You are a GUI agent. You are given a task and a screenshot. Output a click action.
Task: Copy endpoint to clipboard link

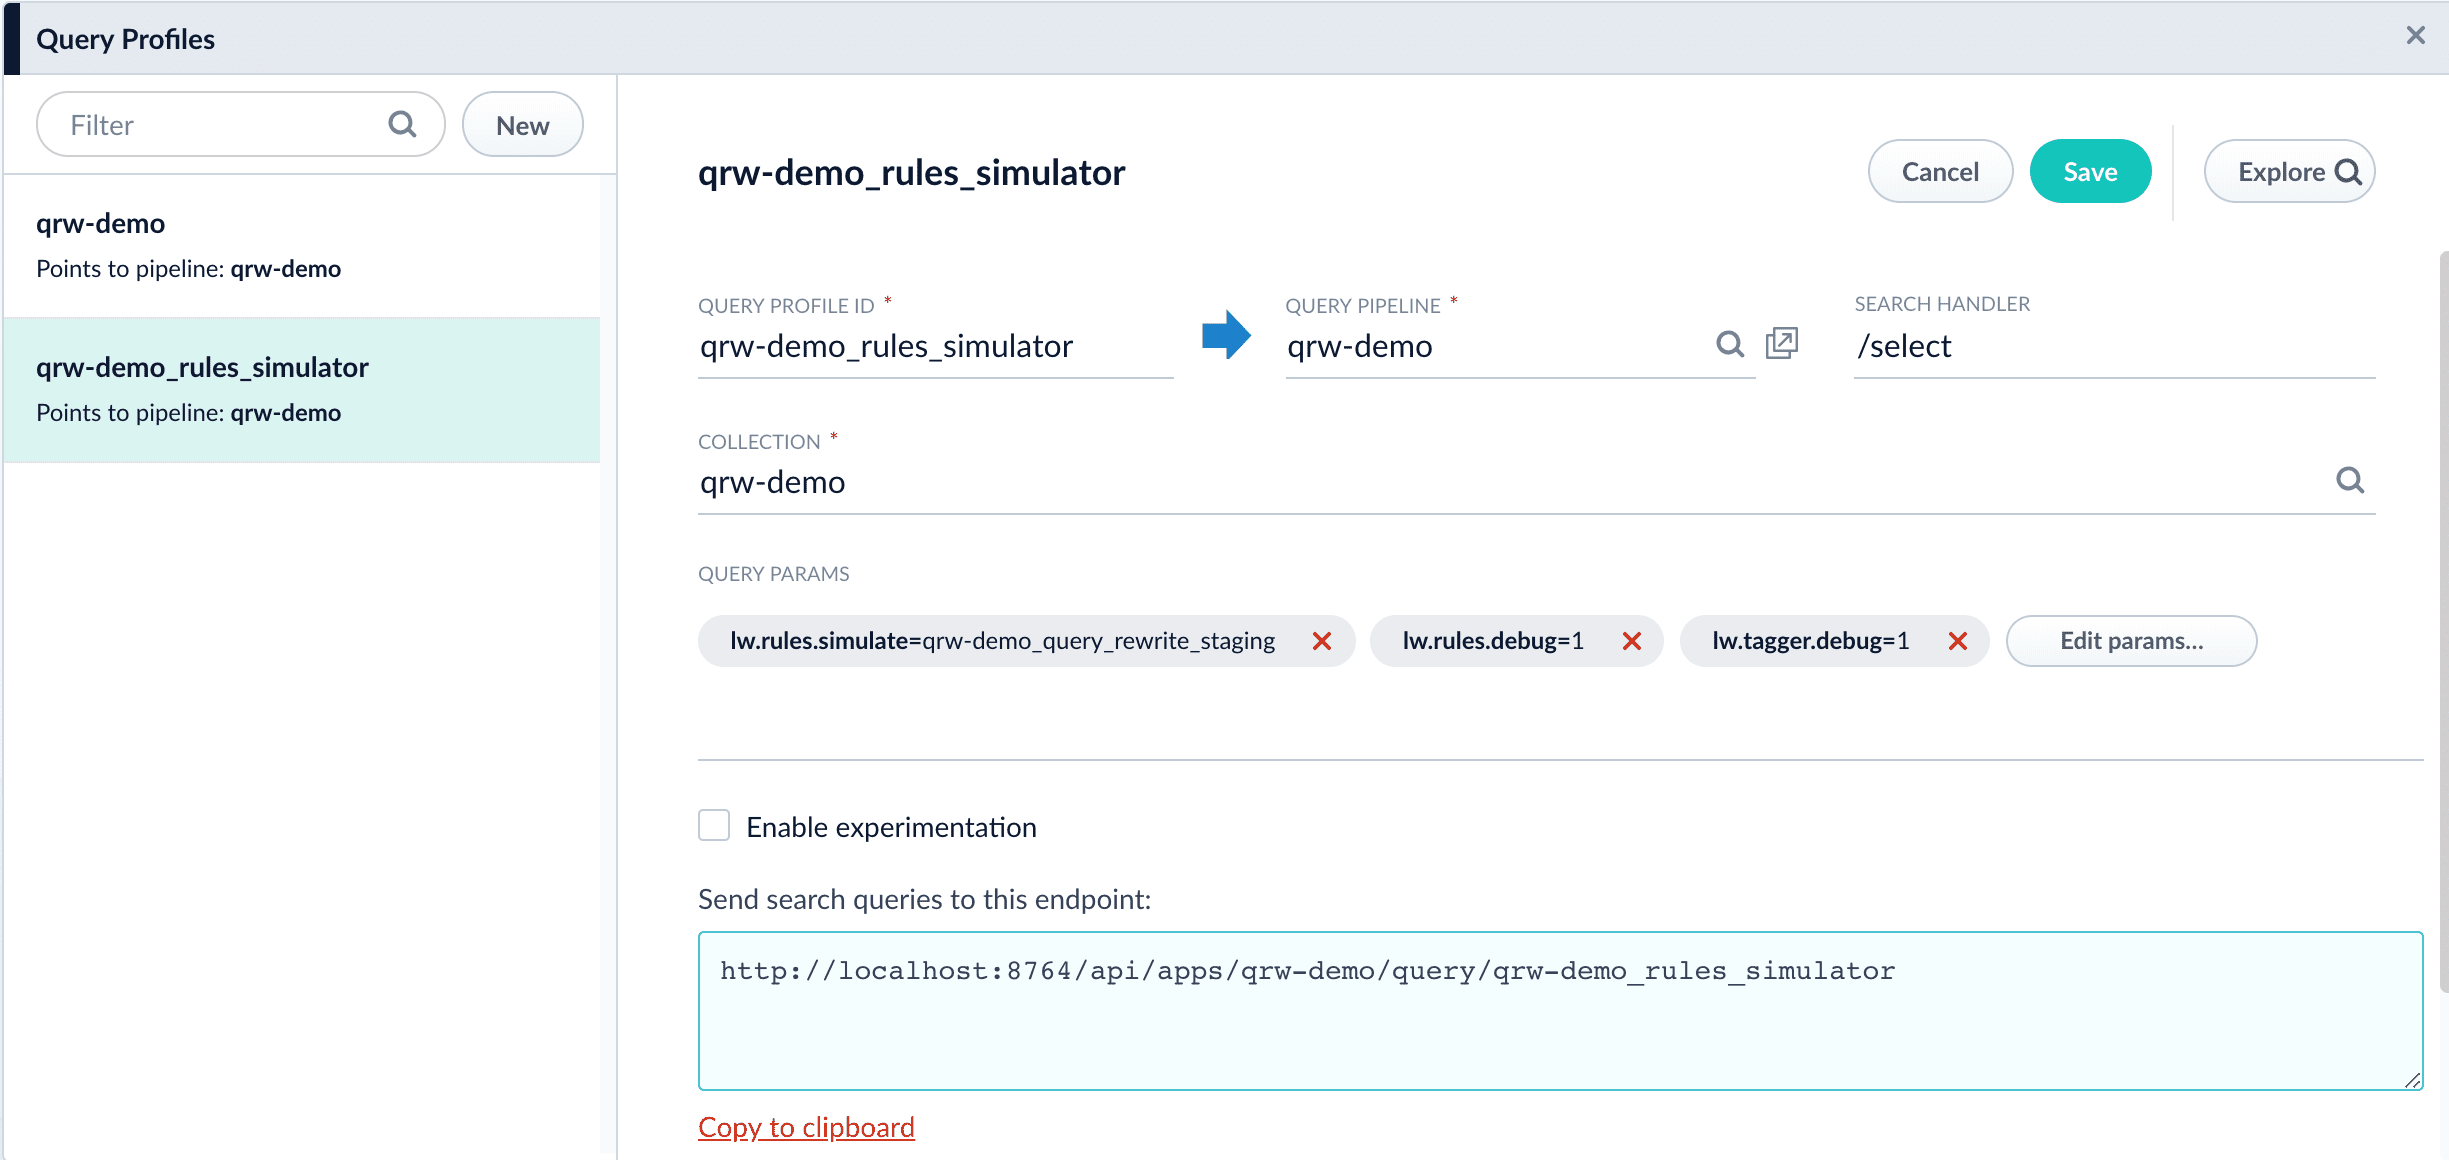pos(806,1127)
